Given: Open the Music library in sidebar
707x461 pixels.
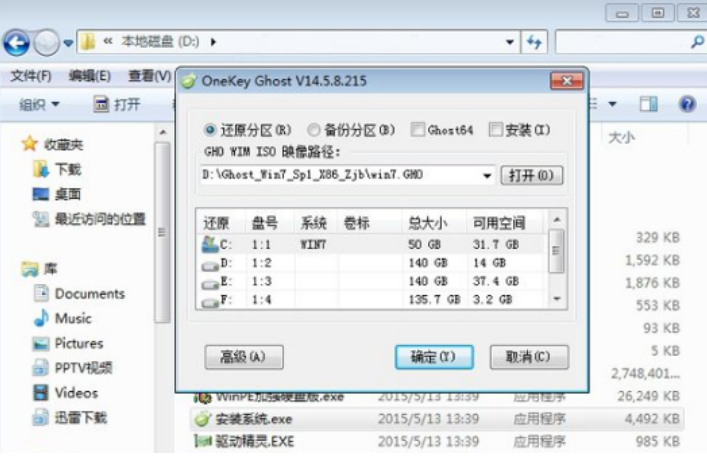Looking at the screenshot, I should point(73,318).
